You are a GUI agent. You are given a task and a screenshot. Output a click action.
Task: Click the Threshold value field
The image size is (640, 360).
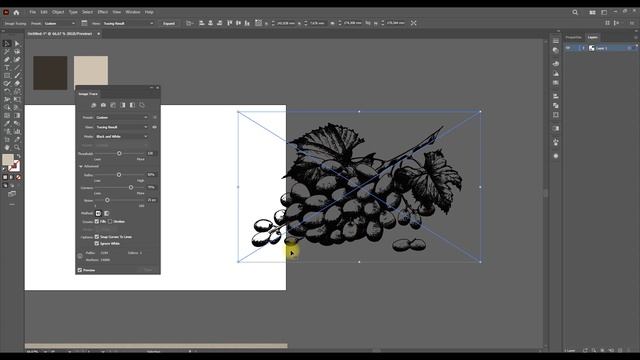tap(151, 153)
